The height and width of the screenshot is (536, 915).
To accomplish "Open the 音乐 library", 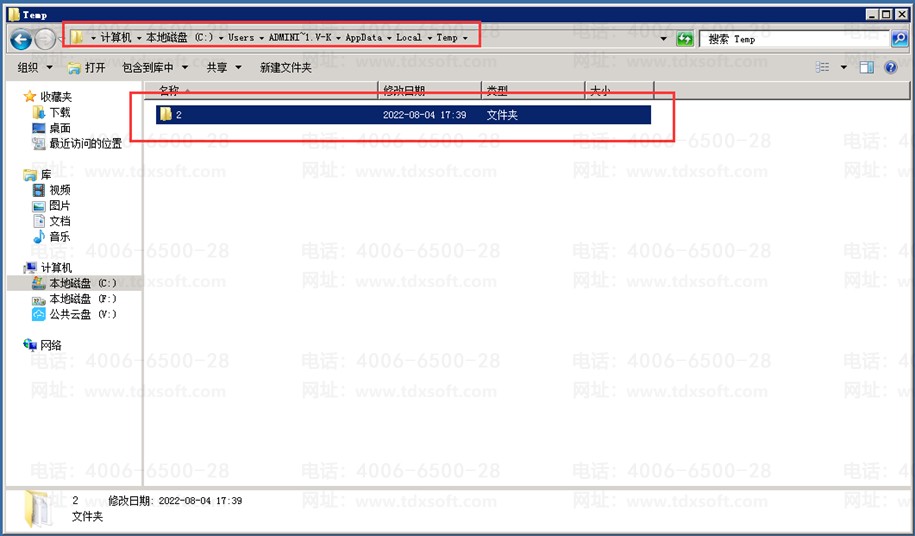I will click(60, 236).
